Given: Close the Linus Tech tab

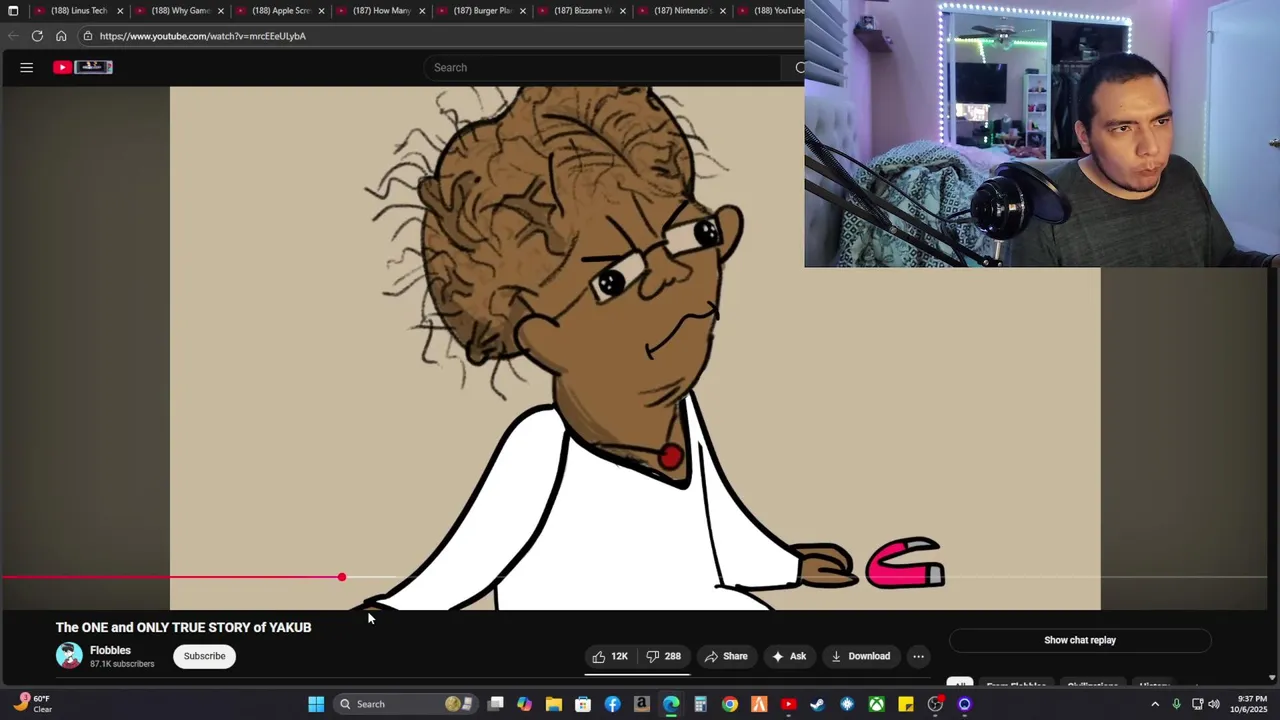Looking at the screenshot, I should (120, 11).
